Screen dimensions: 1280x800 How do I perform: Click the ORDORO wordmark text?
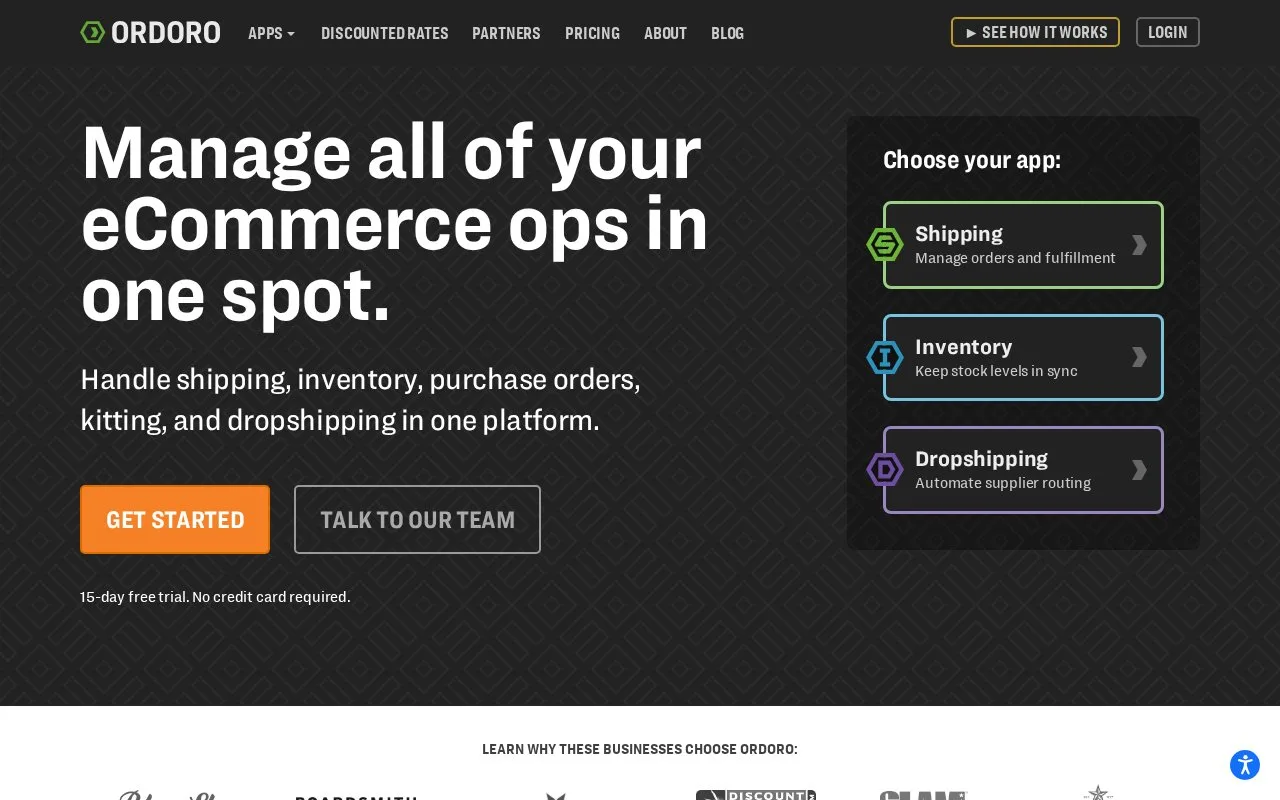point(166,32)
